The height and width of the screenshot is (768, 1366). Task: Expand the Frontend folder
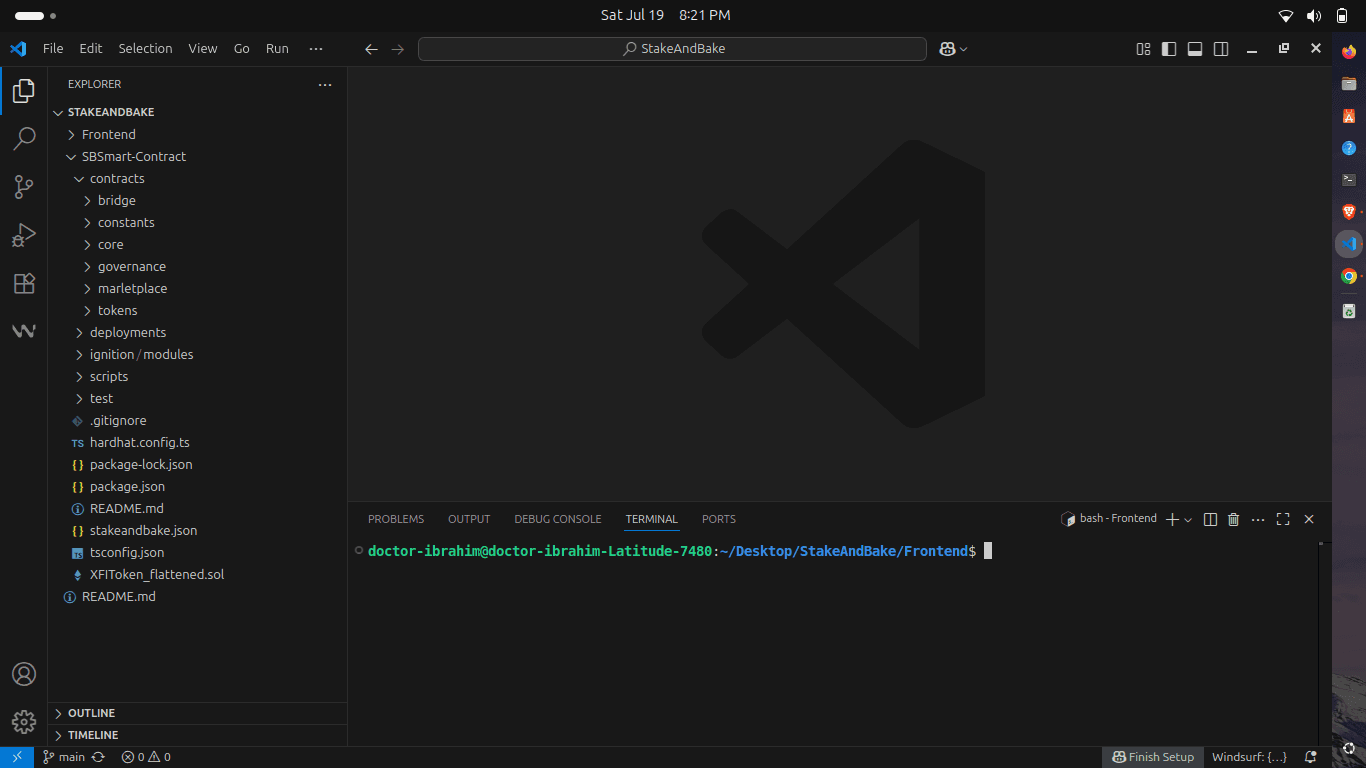pos(108,134)
